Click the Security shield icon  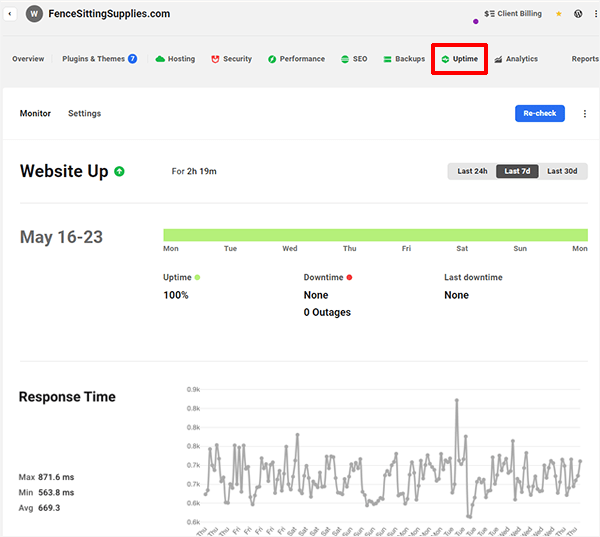[x=215, y=59]
